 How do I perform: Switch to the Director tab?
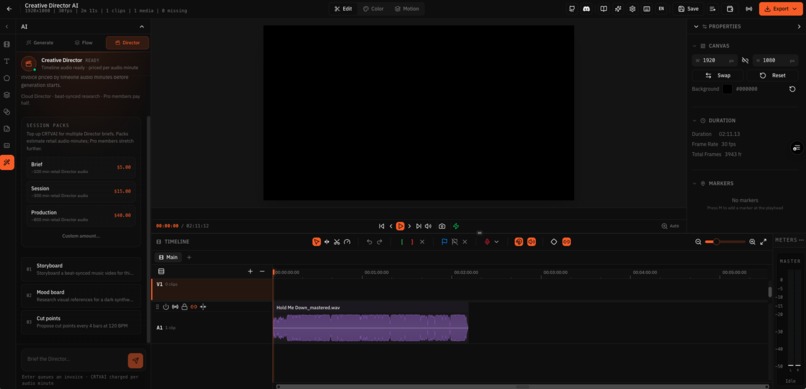pyautogui.click(x=127, y=43)
